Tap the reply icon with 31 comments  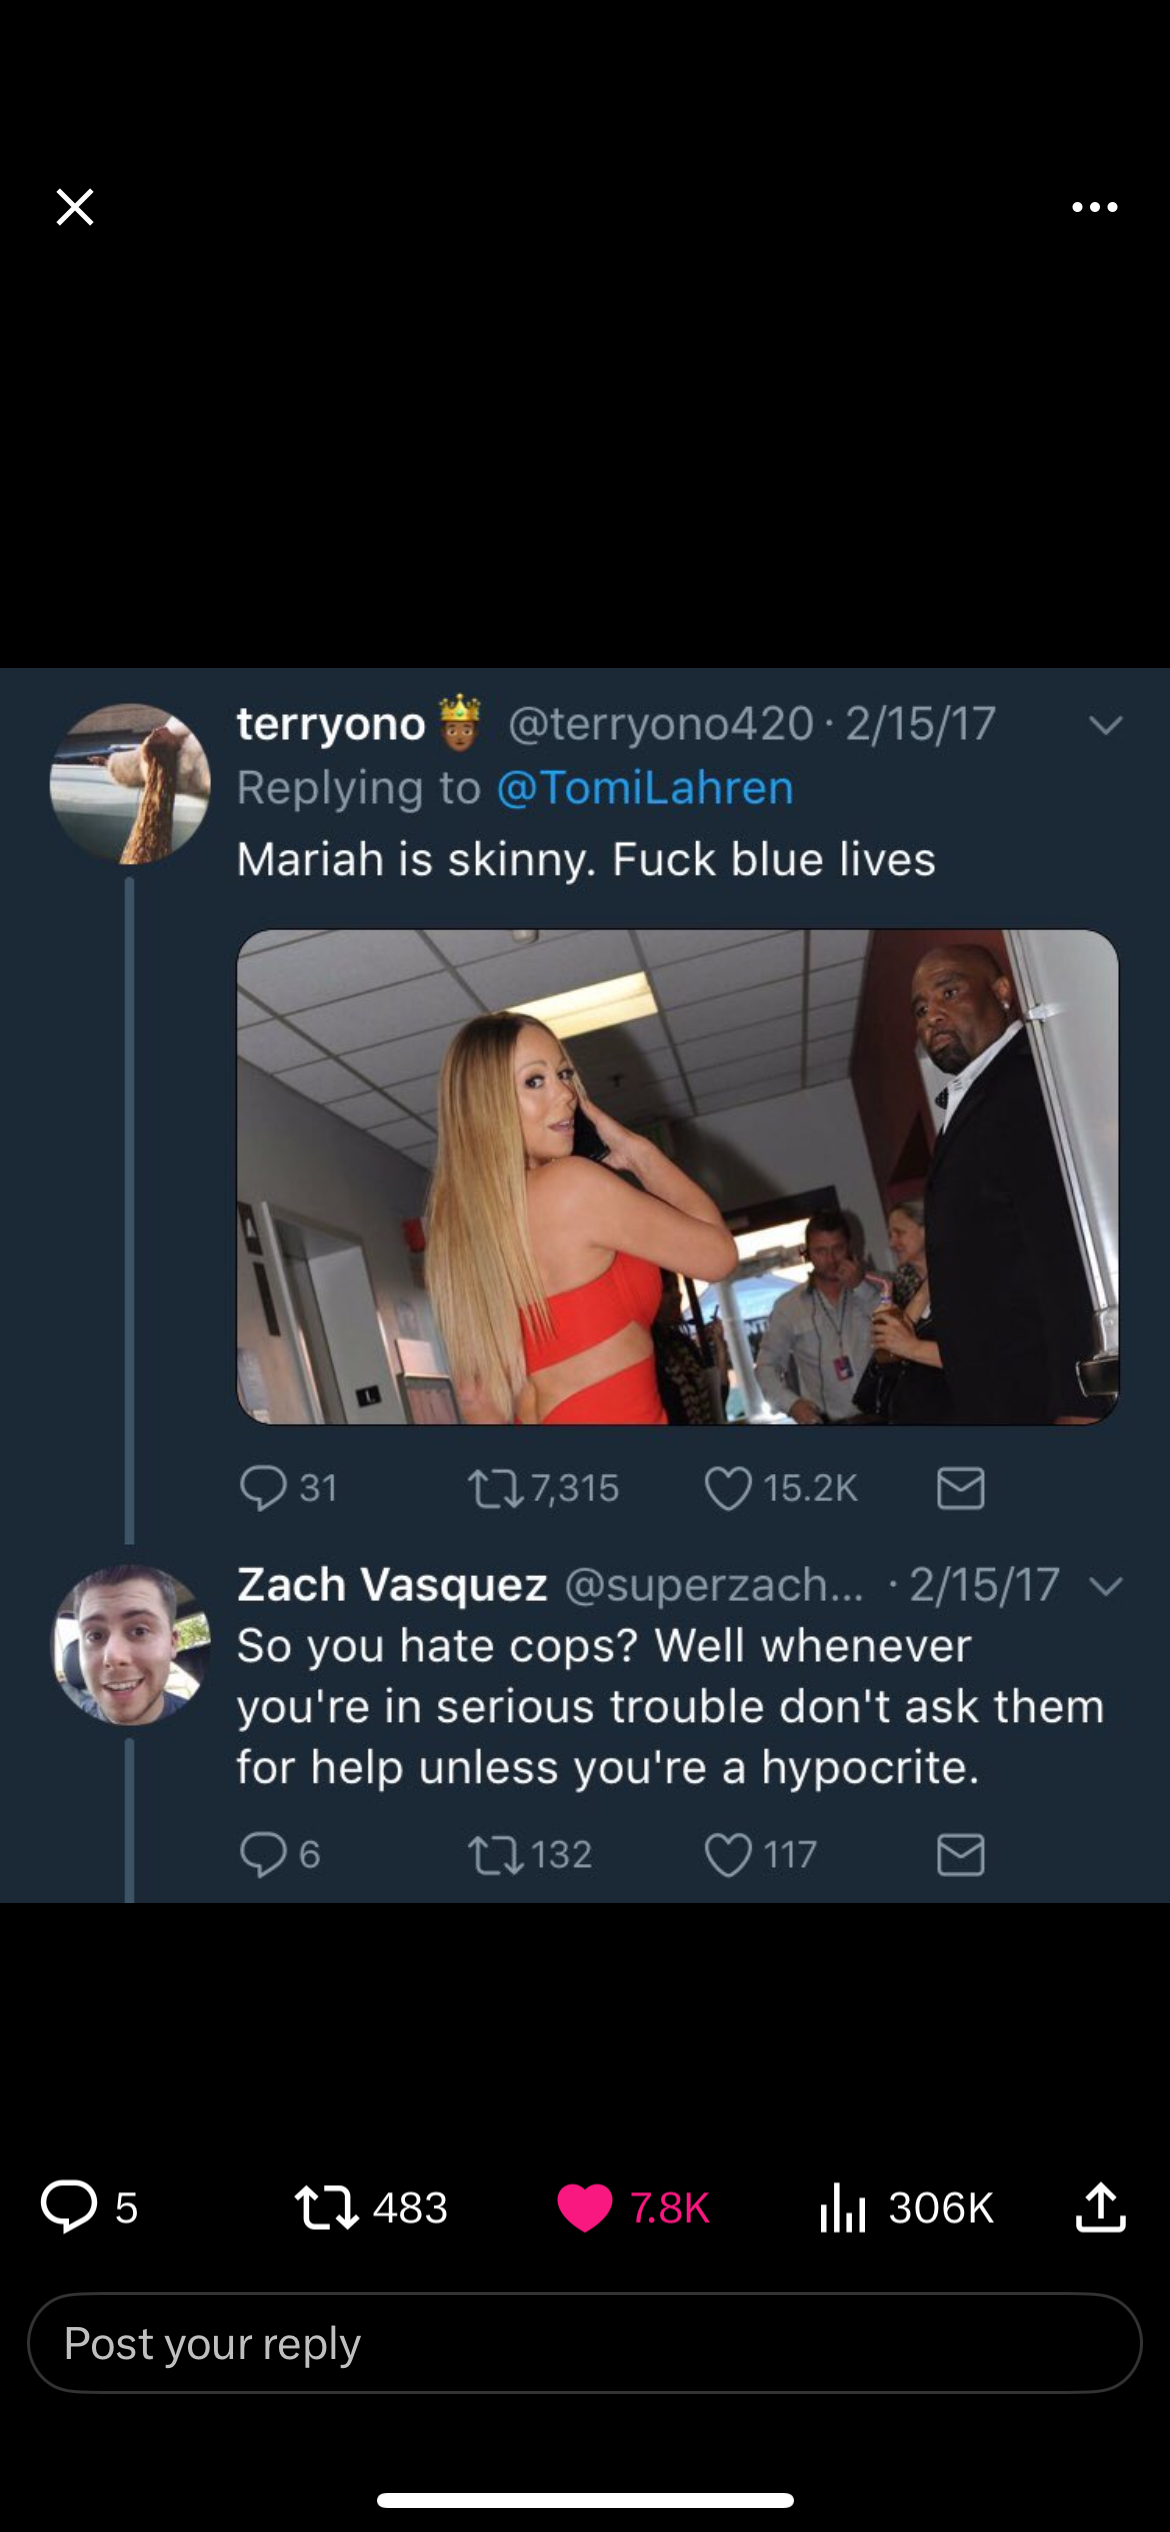(264, 1488)
